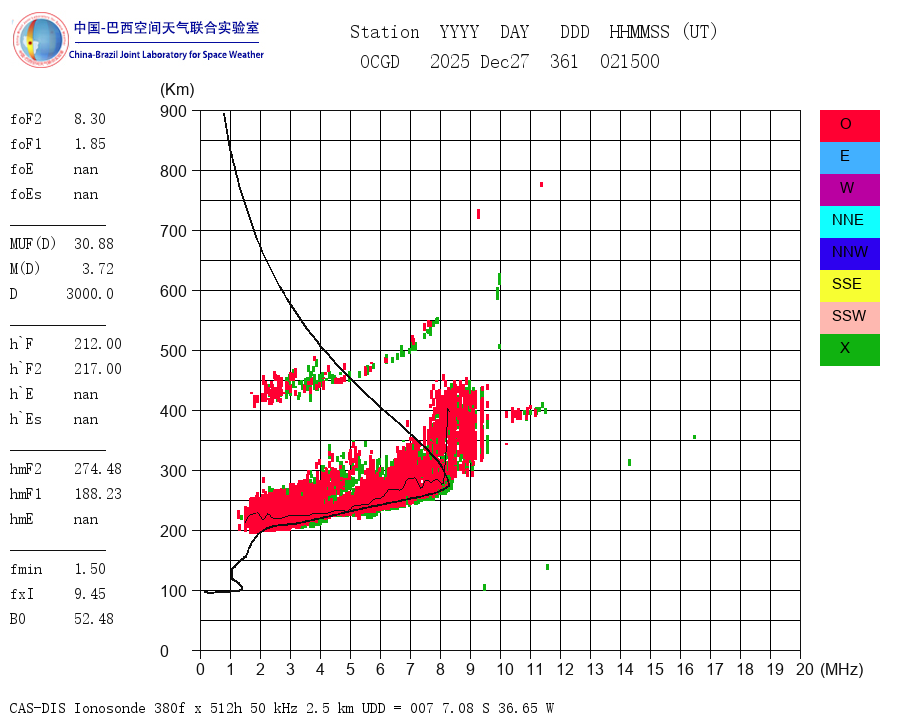
Task: Click the day-of-year value 361
Action: coord(564,61)
